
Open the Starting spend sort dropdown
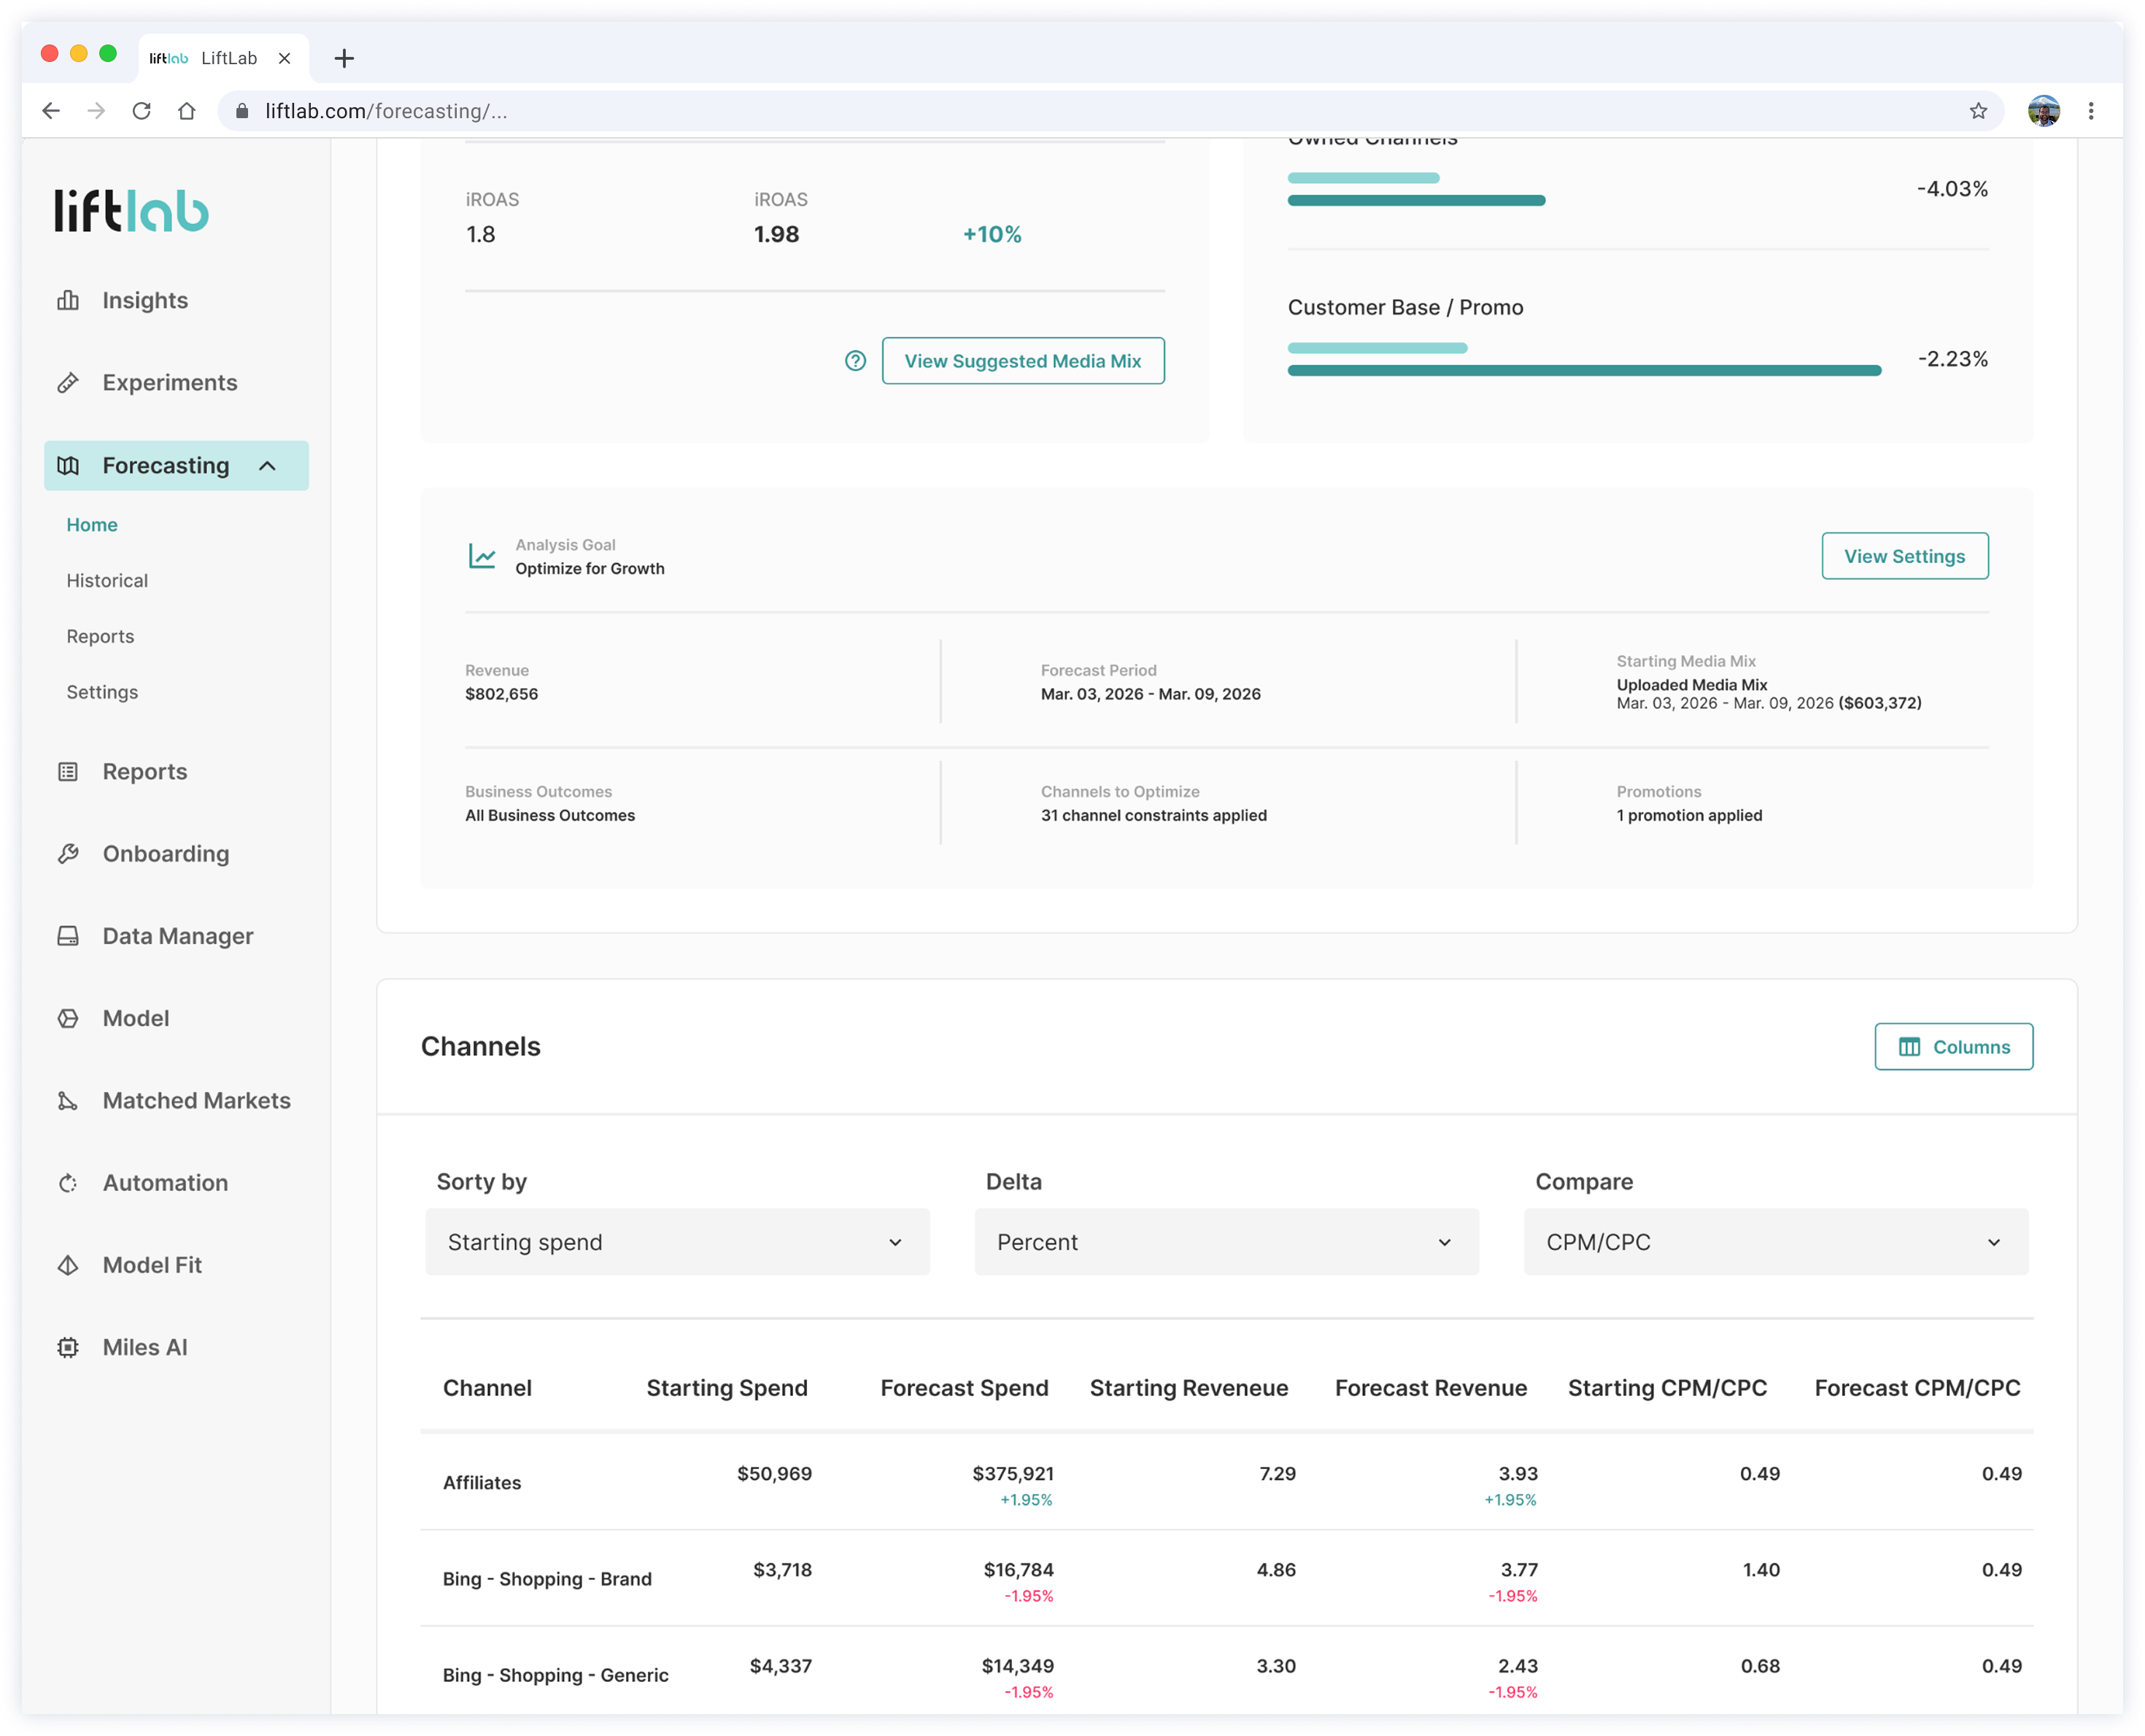tap(677, 1241)
